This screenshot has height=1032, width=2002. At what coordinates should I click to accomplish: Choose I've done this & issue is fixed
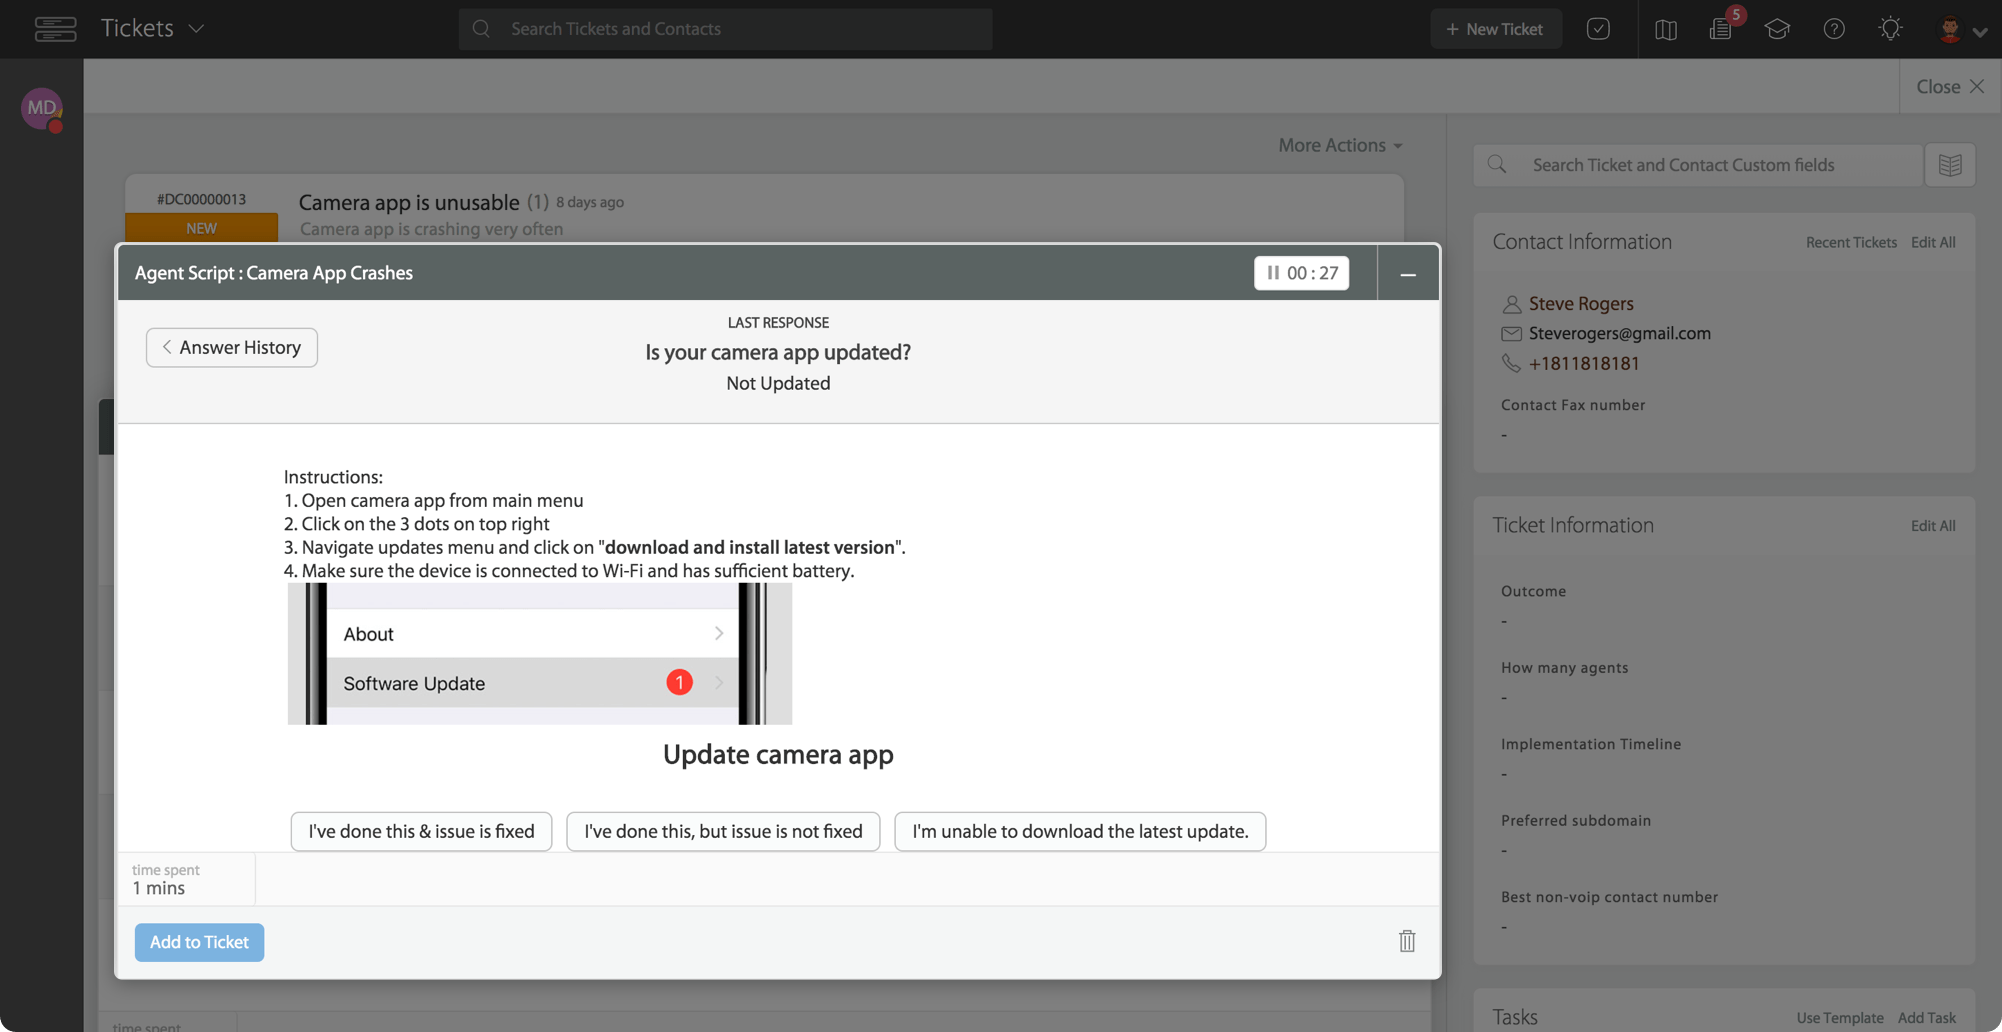(421, 831)
